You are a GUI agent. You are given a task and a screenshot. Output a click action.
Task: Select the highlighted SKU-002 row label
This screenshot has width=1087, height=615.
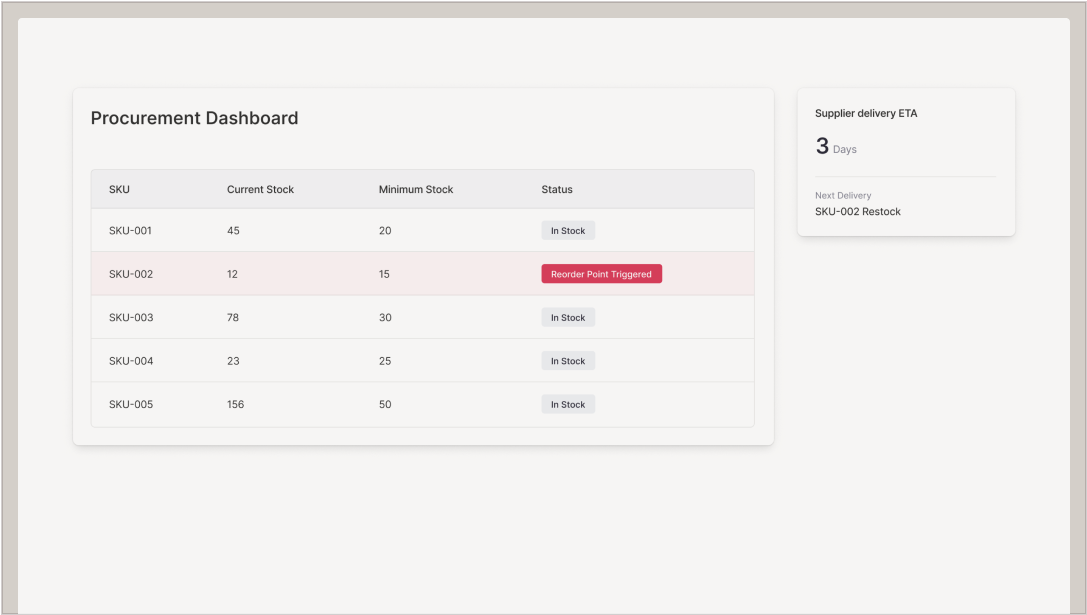coord(131,274)
